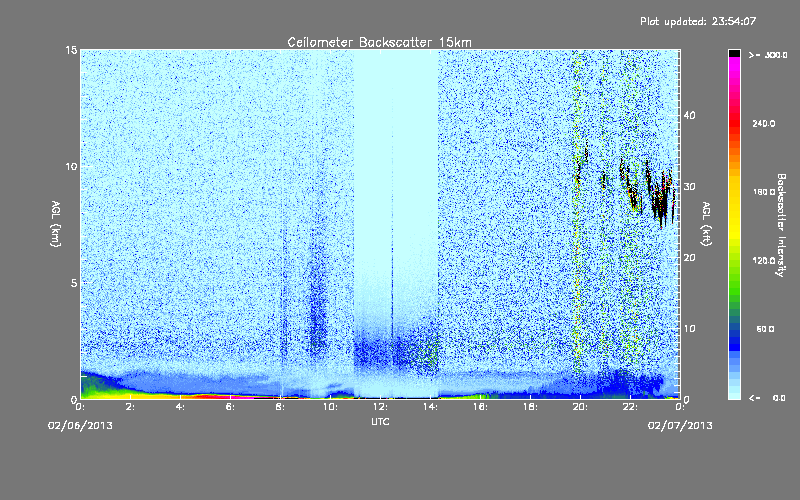Click the 2: hour tick on the time axis
The image size is (800, 500).
pyautogui.click(x=130, y=407)
